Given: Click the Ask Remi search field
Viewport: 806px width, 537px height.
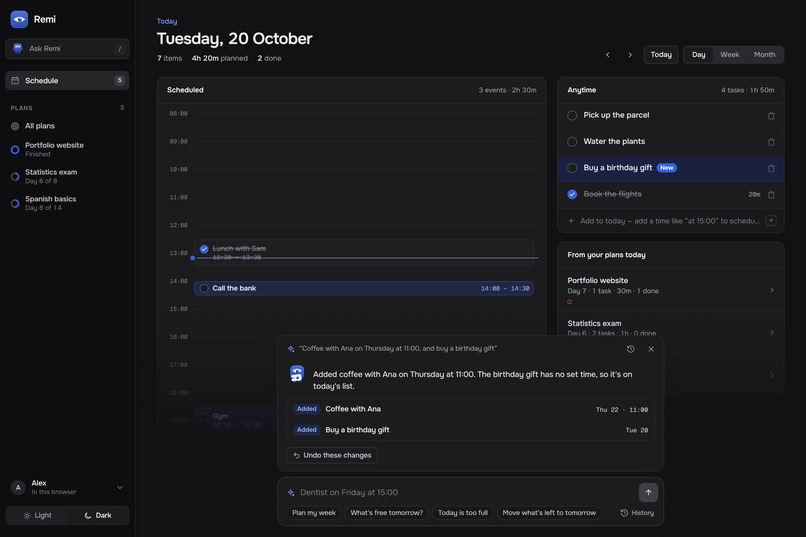Looking at the screenshot, I should point(67,49).
